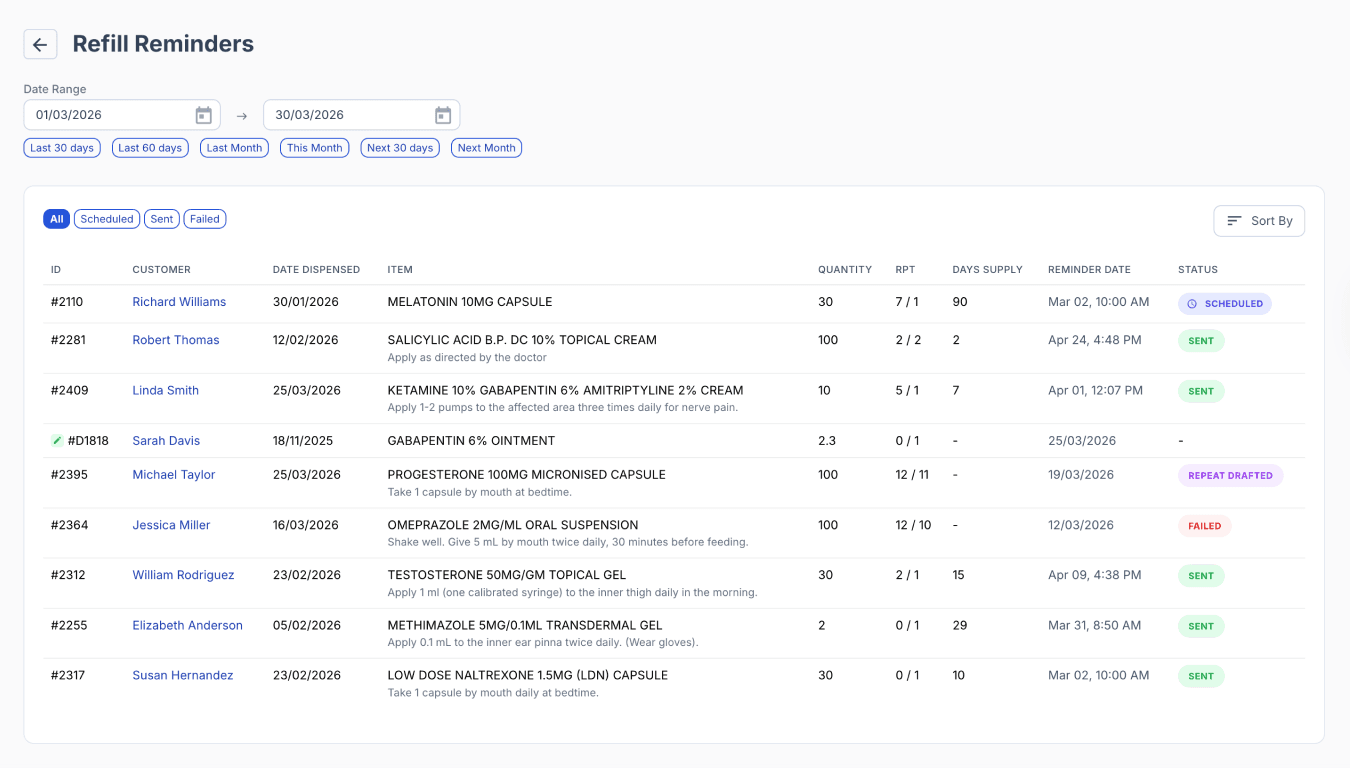Open customer Robert Thomas
The height and width of the screenshot is (768, 1350).
pyautogui.click(x=176, y=340)
